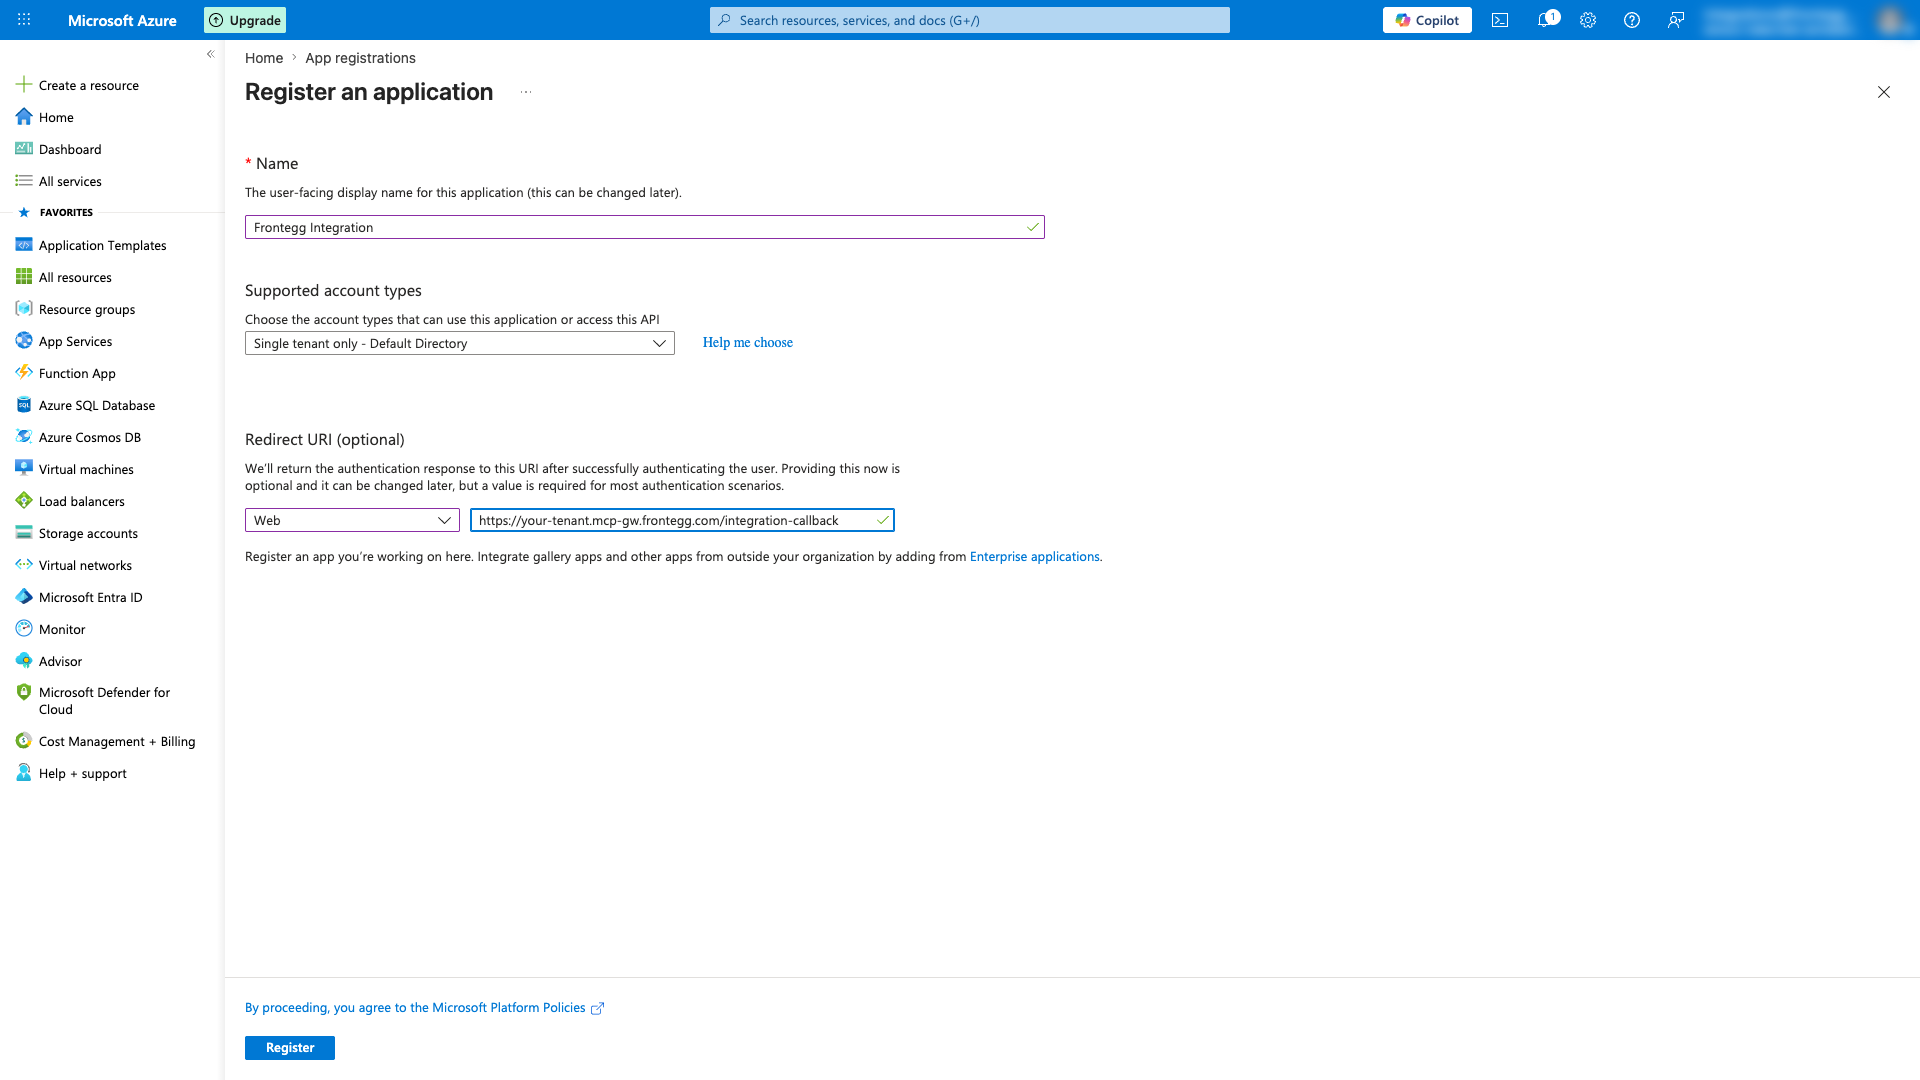
Task: Collapse the left sidebar using the chevrons
Action: coord(210,54)
